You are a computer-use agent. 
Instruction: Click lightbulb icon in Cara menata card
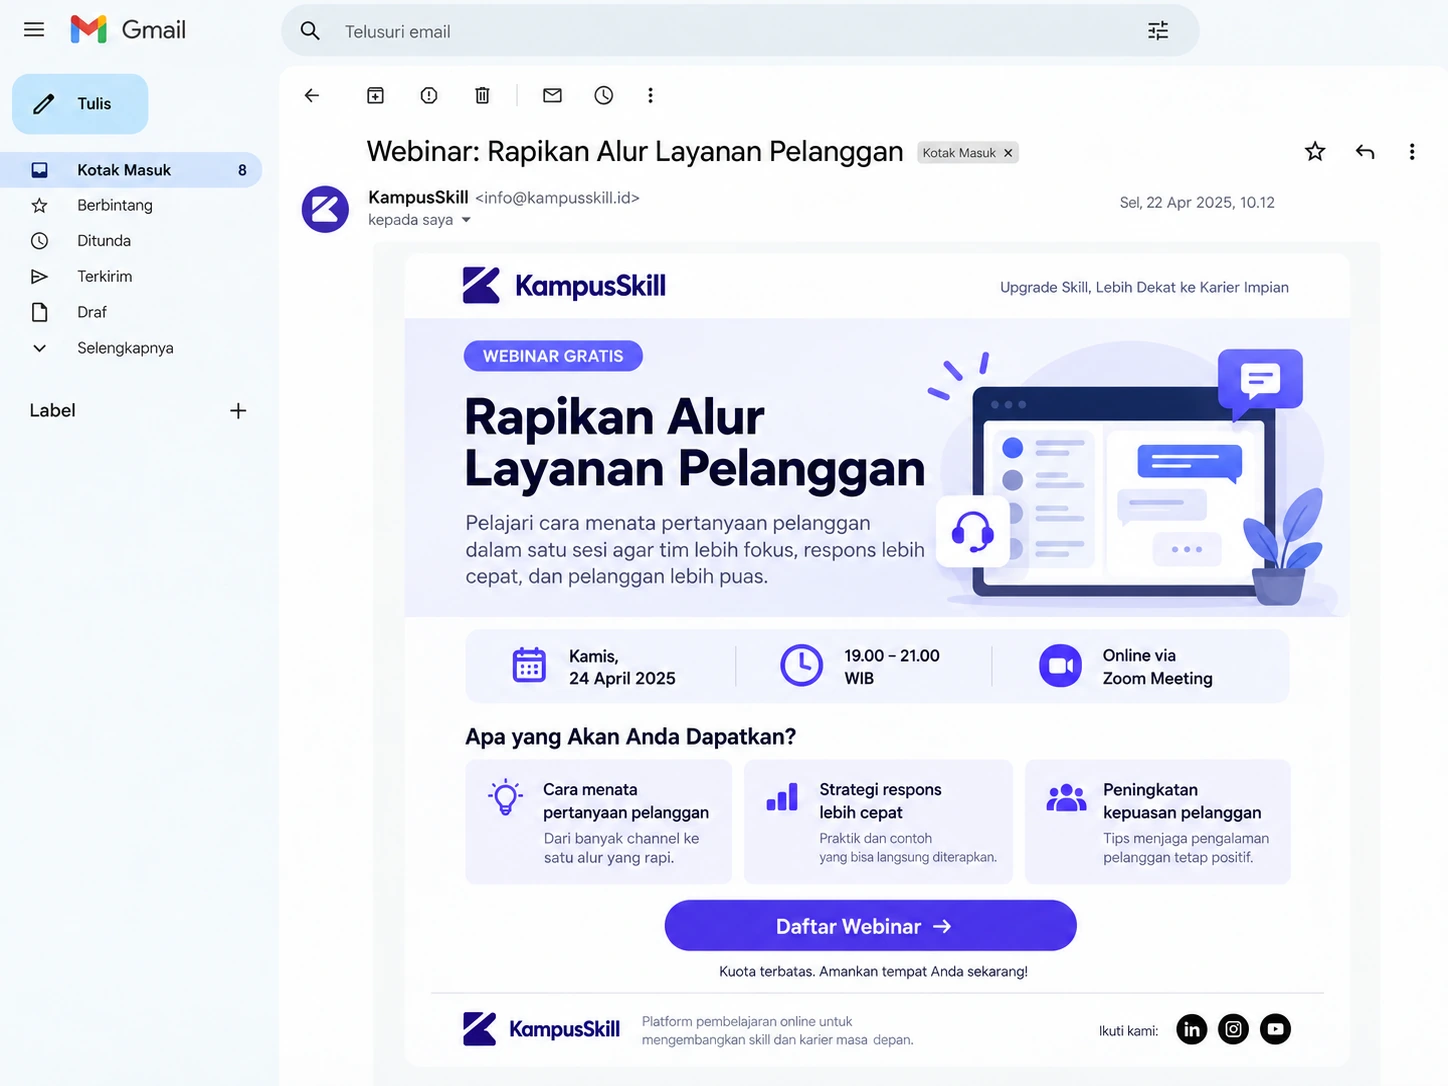point(506,798)
